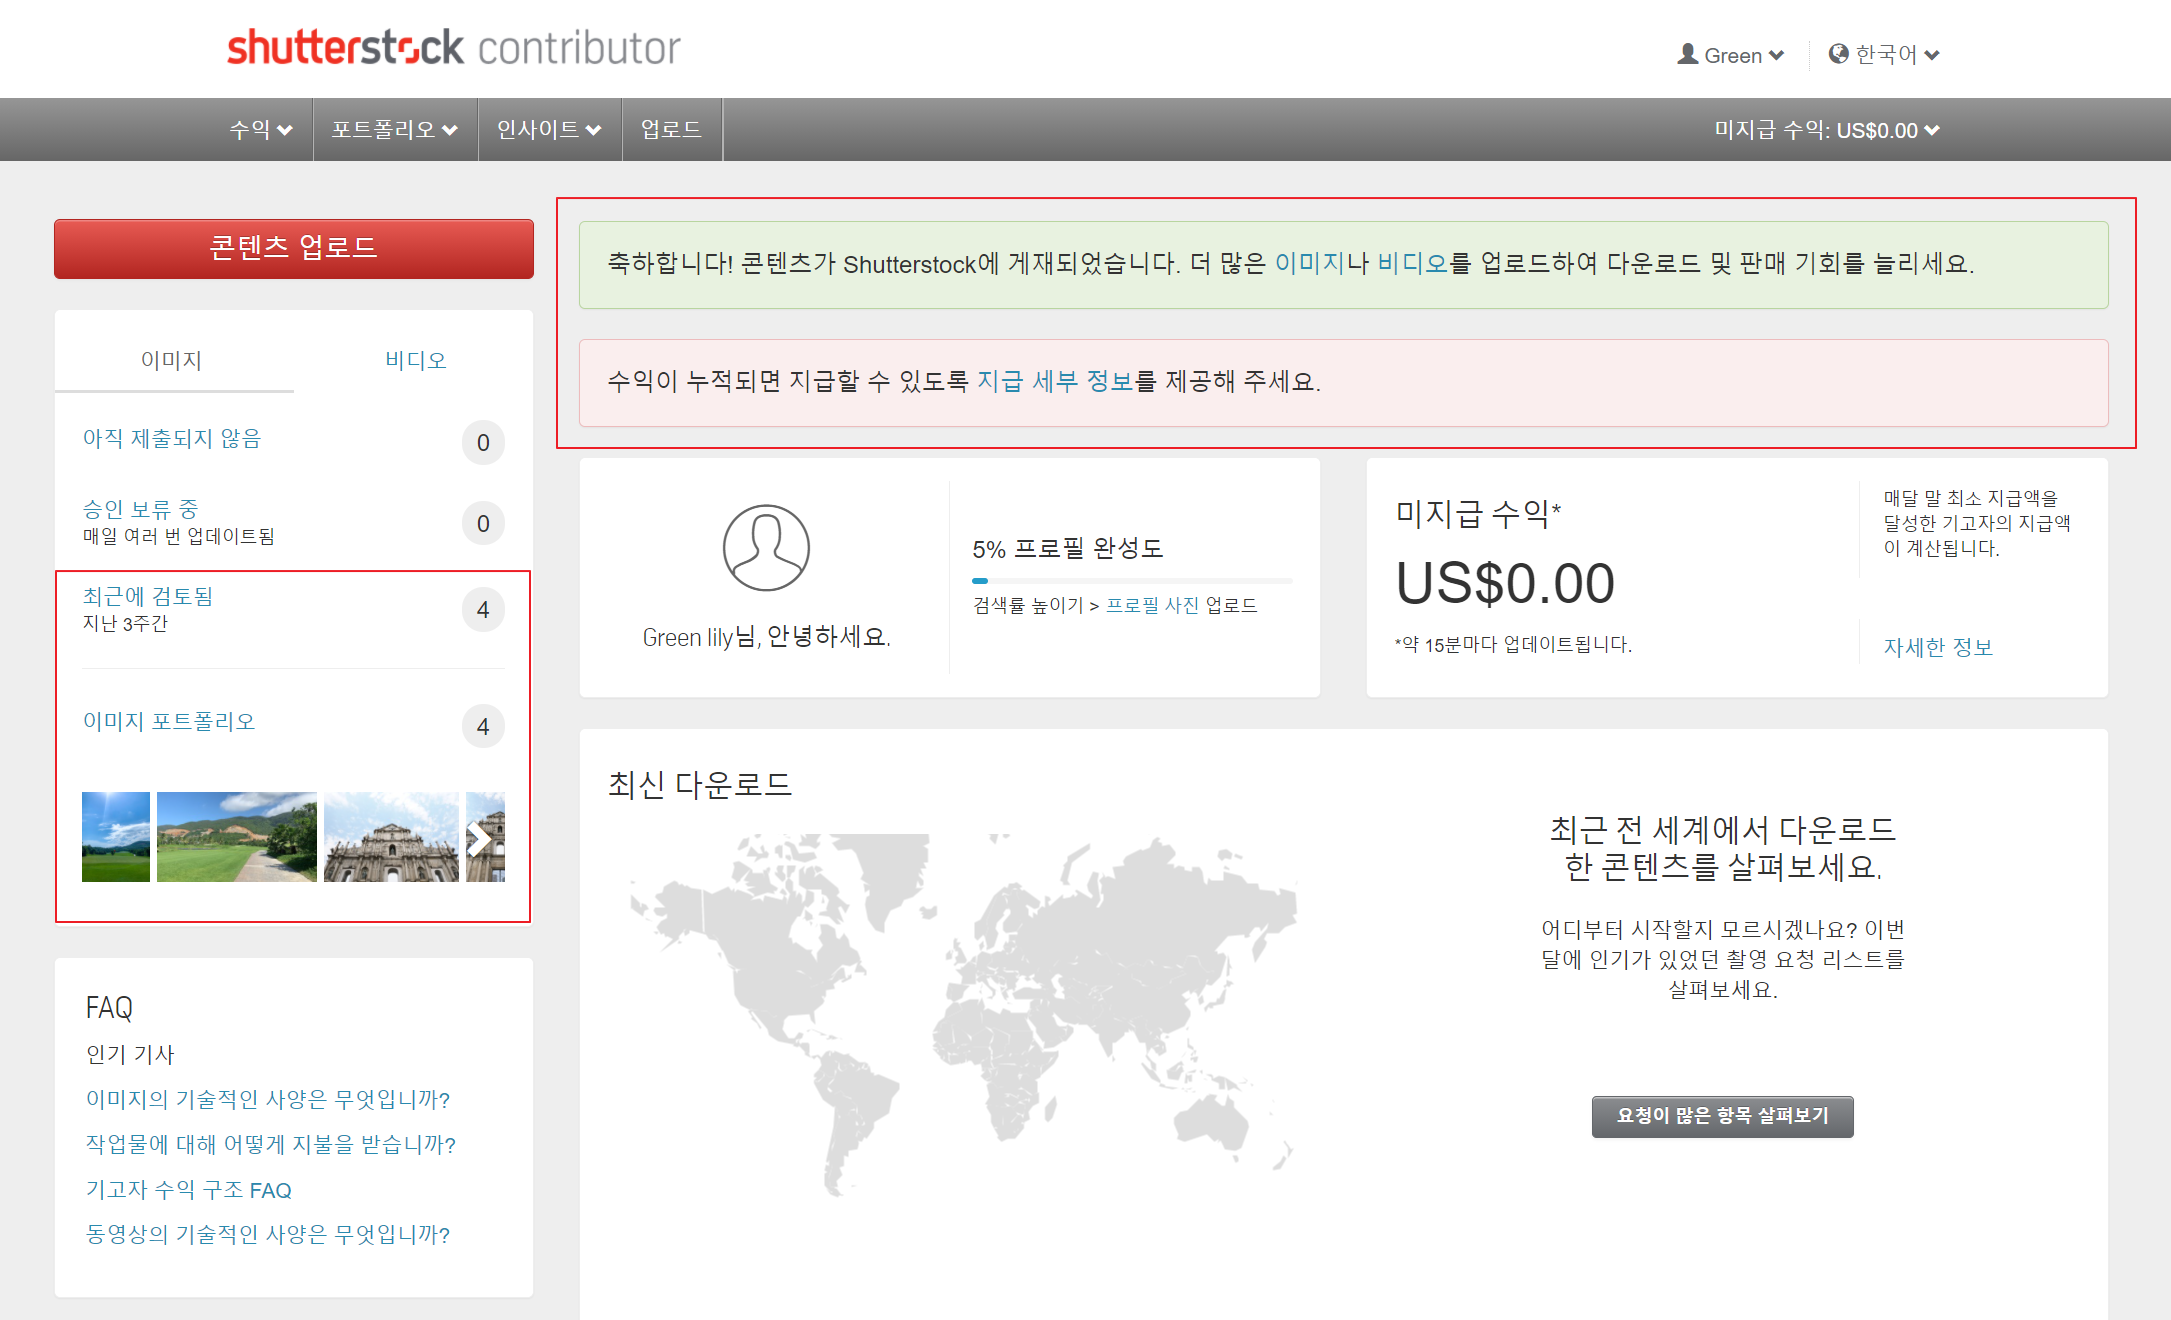Click the 요청이 많은 항목 살펴보기 button
This screenshot has height=1320, width=2171.
click(1722, 1116)
